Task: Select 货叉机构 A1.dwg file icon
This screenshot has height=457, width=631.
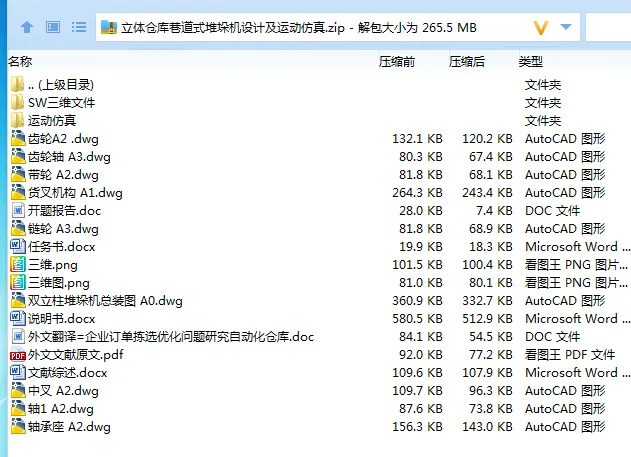Action: [18, 192]
